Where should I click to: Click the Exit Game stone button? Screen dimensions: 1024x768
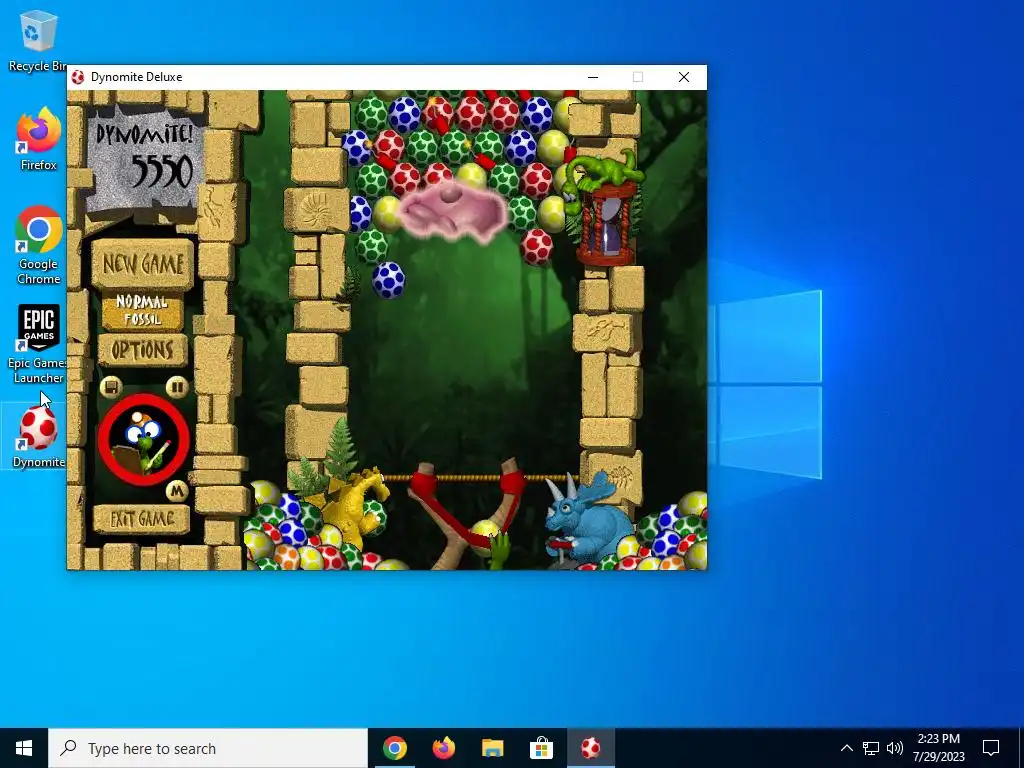point(142,519)
